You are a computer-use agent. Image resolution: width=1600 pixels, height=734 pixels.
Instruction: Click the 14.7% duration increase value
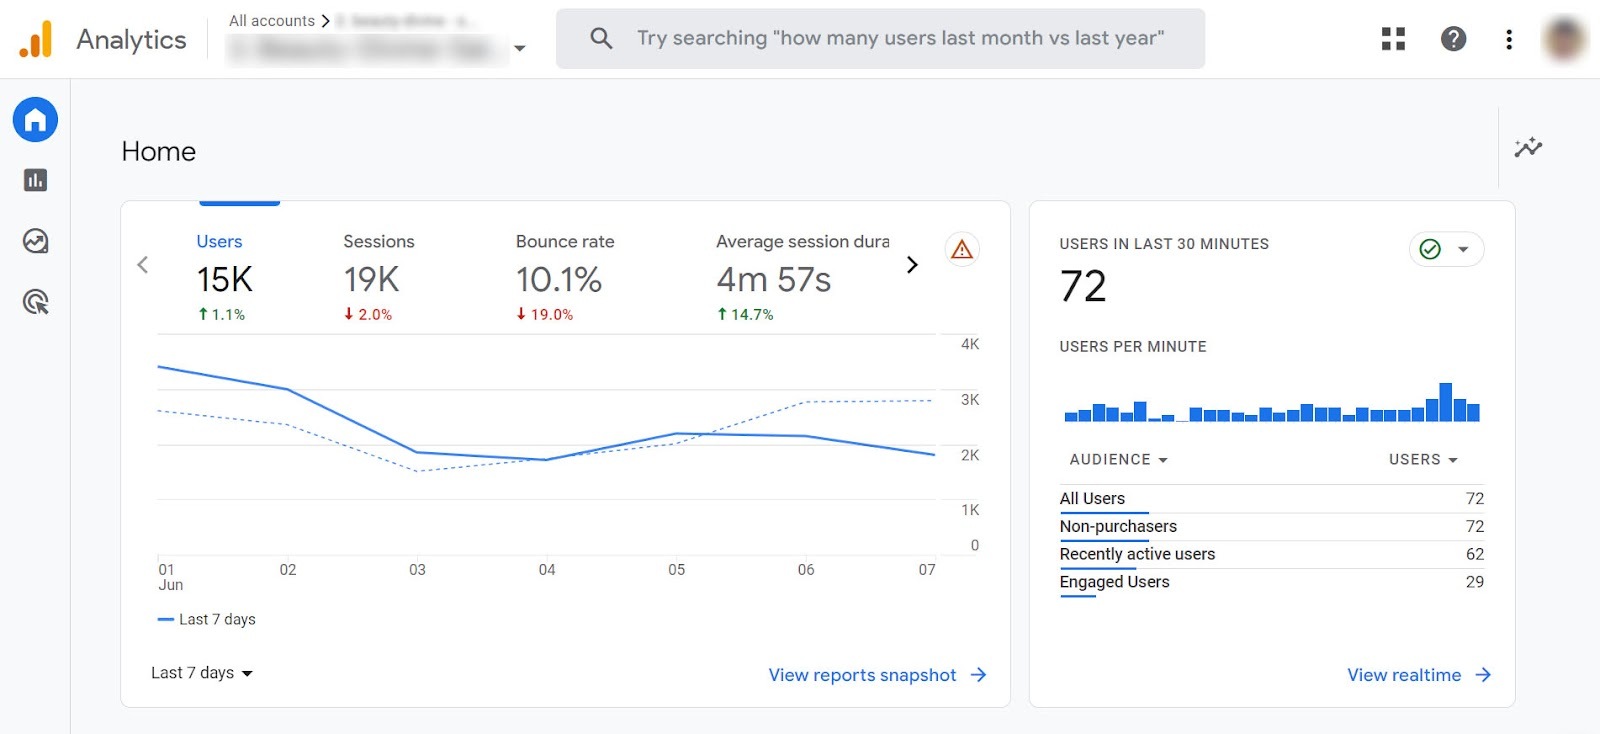745,314
